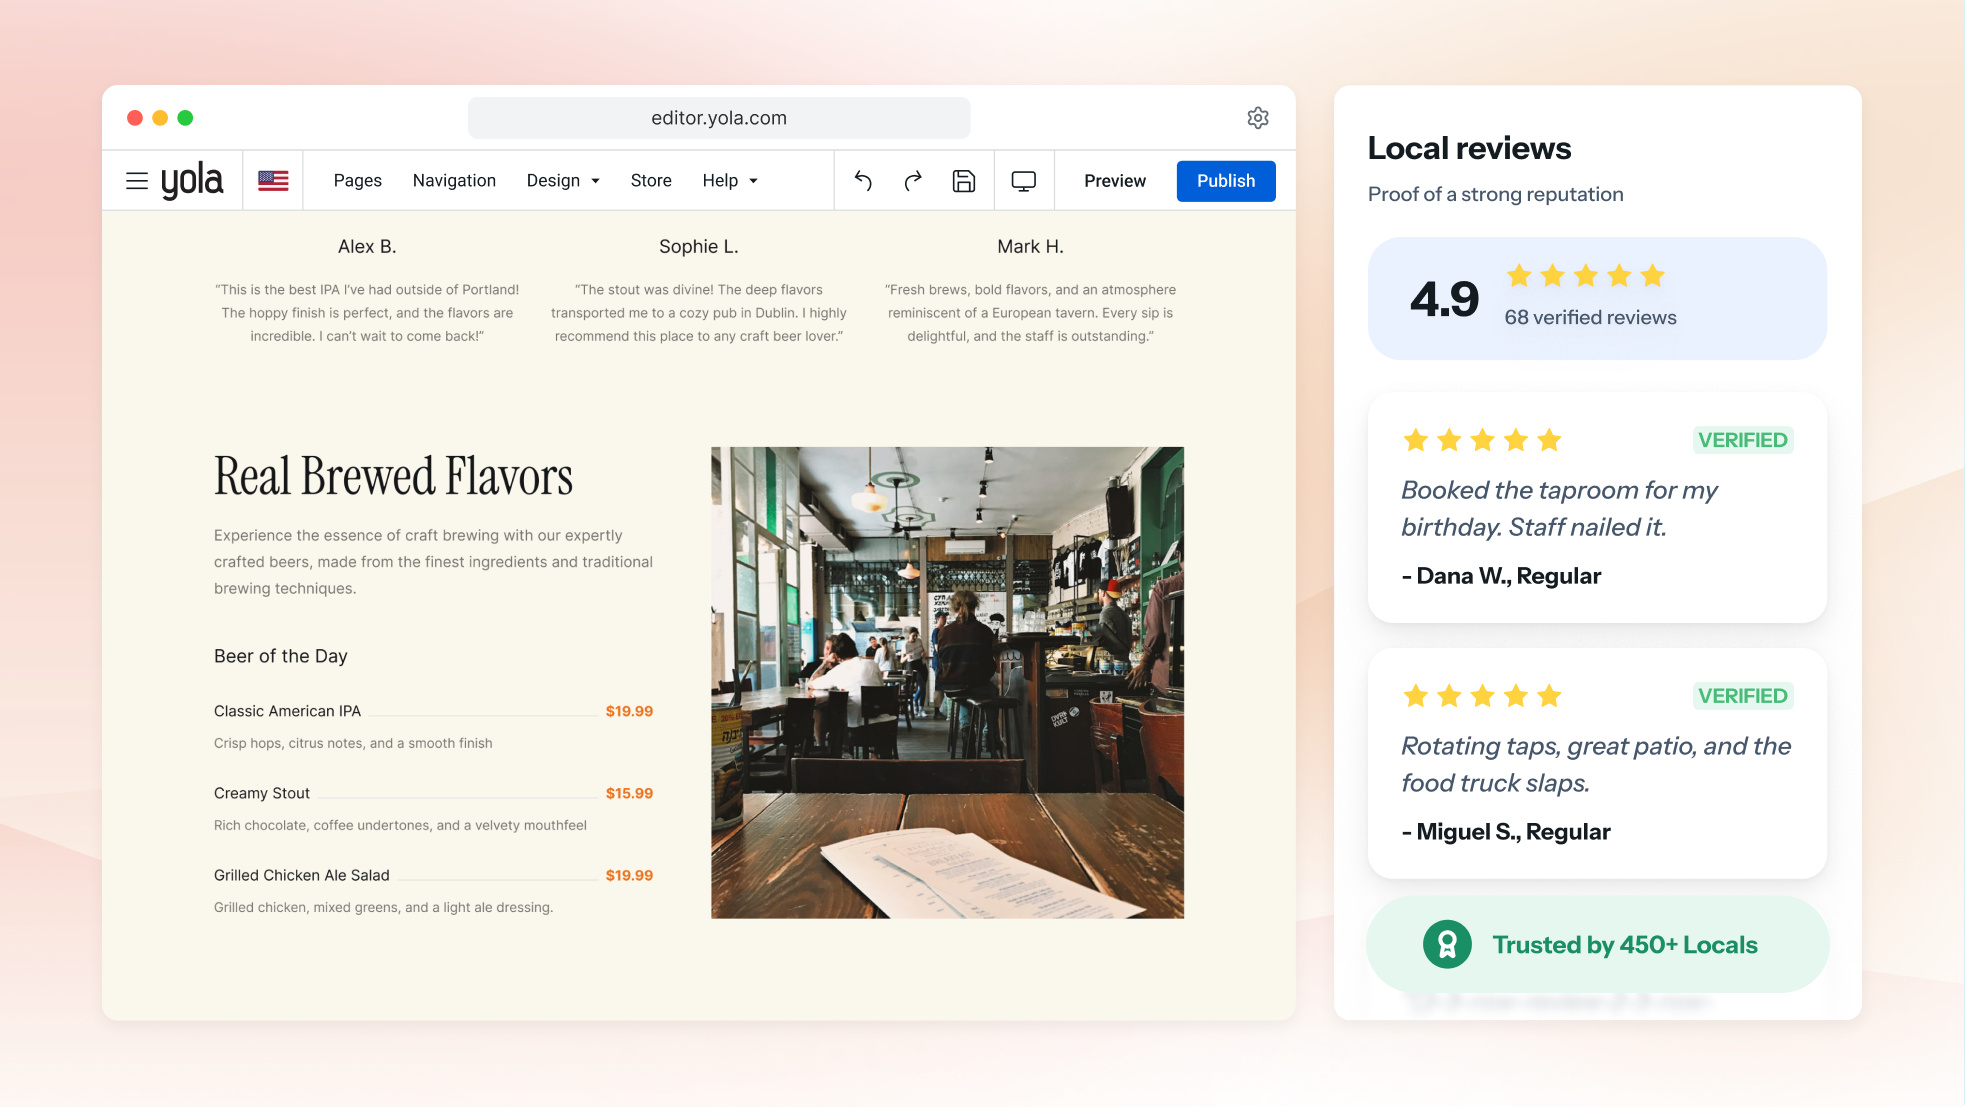Click the blue Publish button
This screenshot has height=1107, width=1965.
(1226, 181)
